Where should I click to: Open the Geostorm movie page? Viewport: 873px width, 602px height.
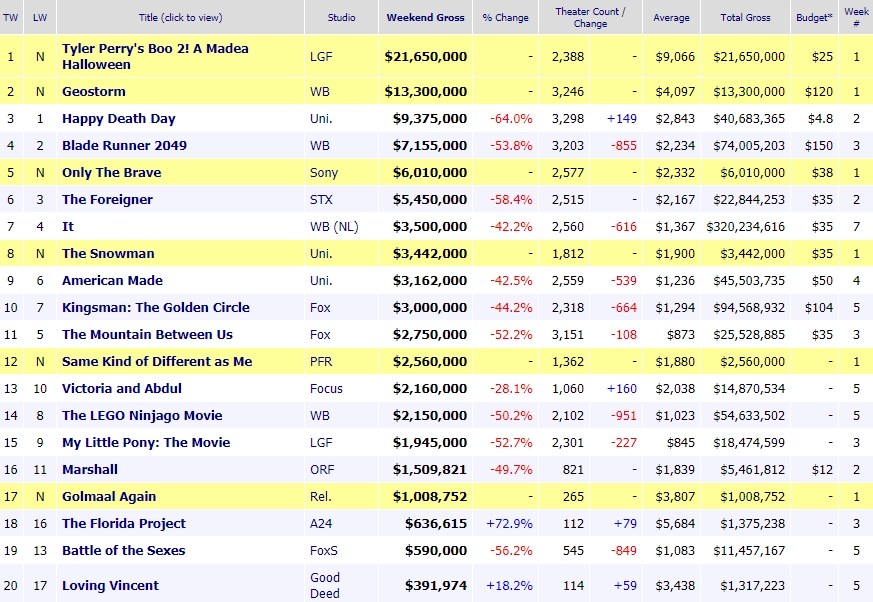(94, 91)
